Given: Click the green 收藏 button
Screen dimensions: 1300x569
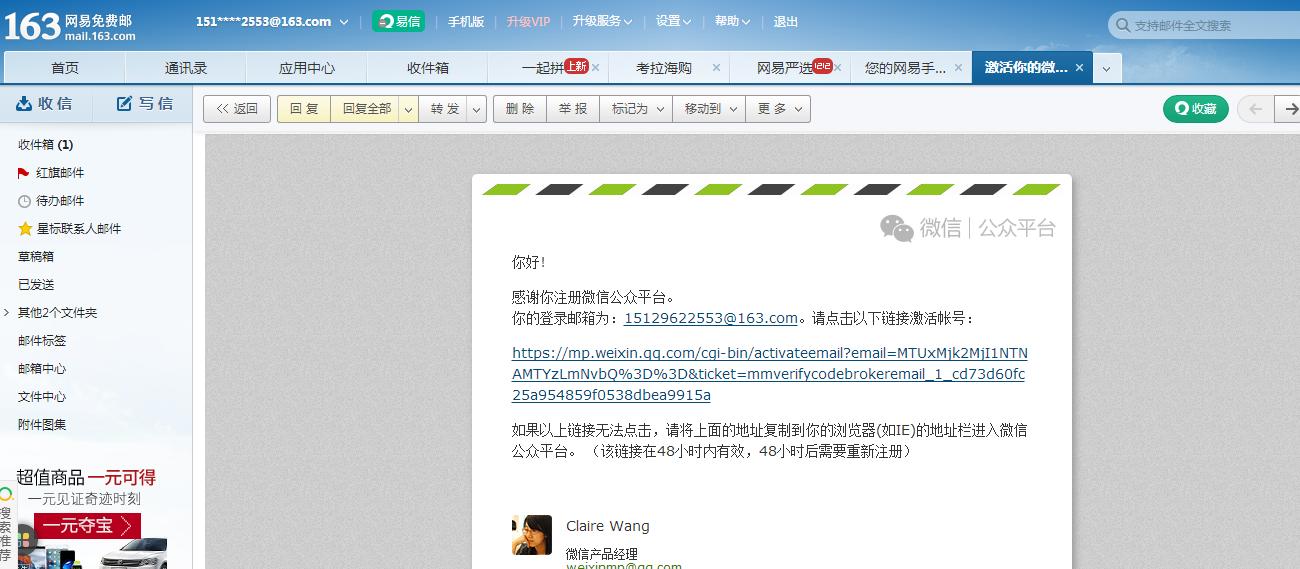Looking at the screenshot, I should (x=1195, y=109).
